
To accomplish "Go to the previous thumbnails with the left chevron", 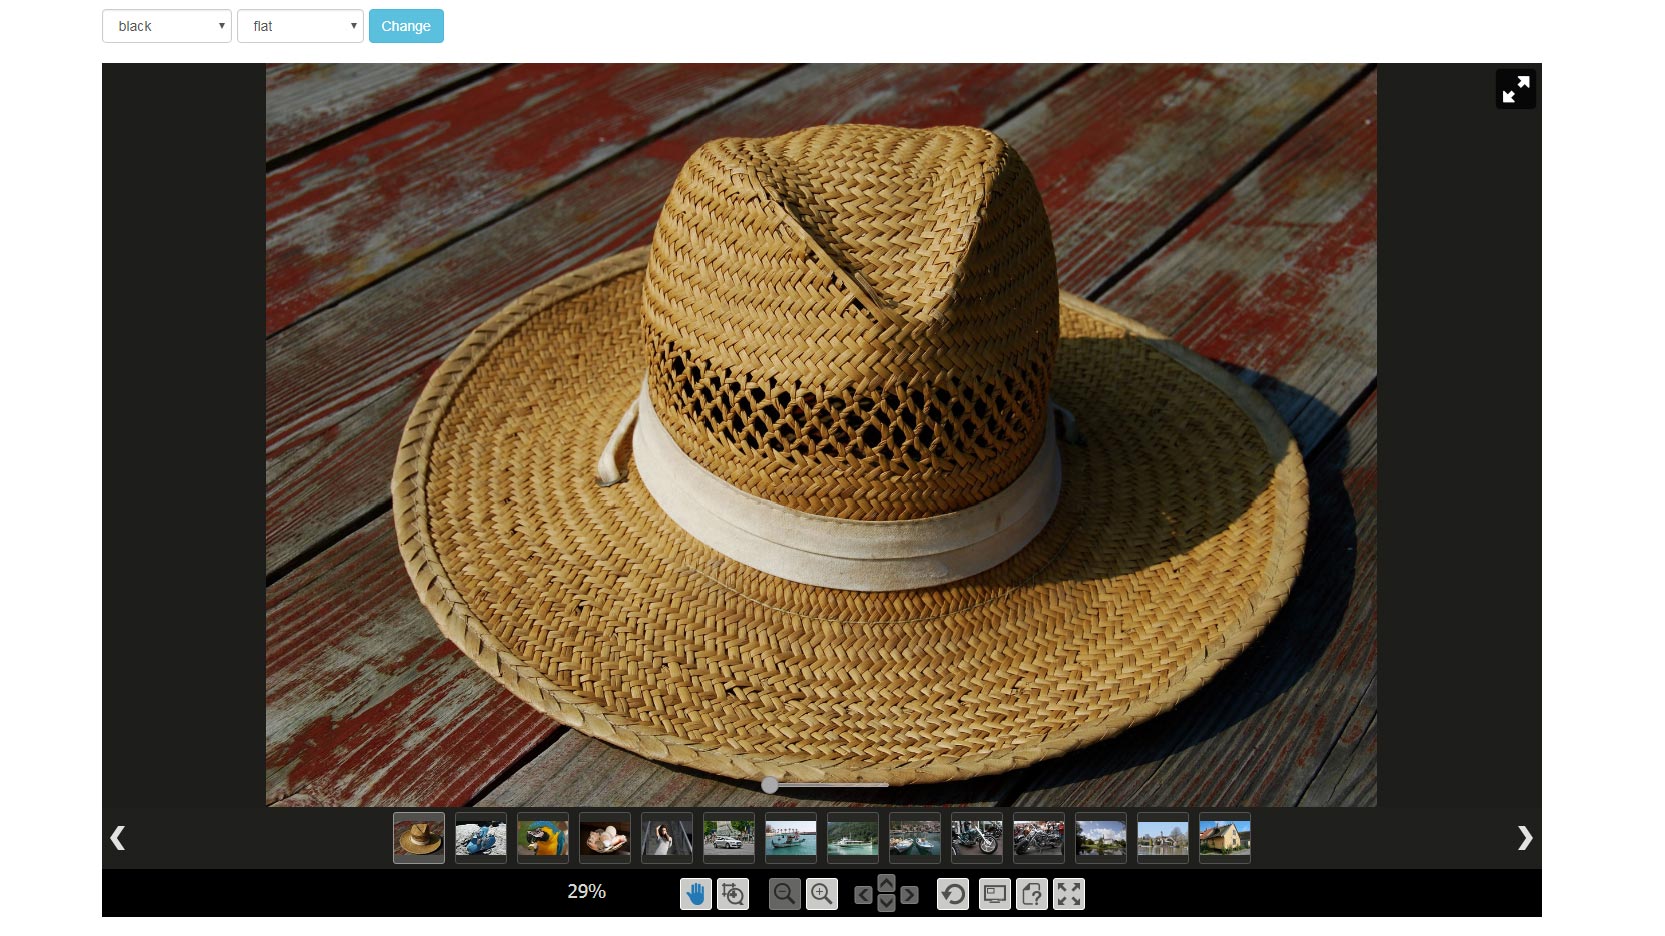I will [118, 837].
